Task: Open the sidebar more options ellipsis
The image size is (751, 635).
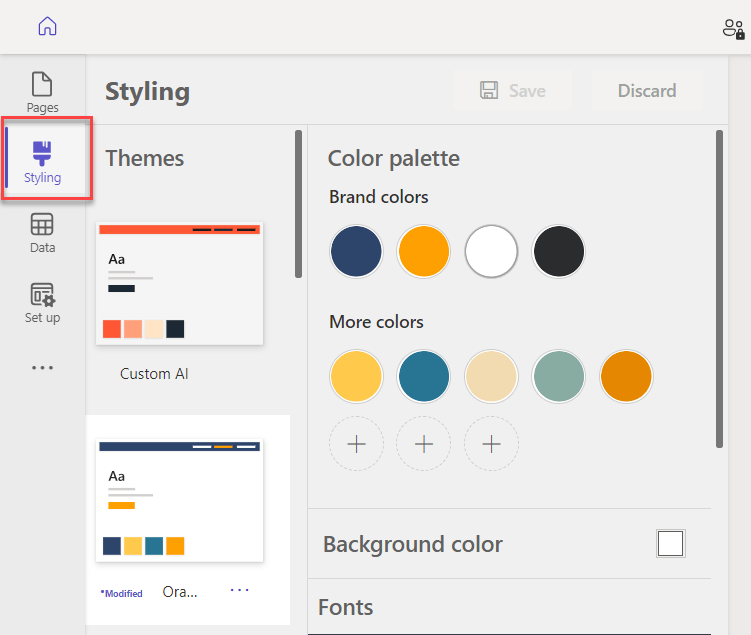Action: (42, 368)
